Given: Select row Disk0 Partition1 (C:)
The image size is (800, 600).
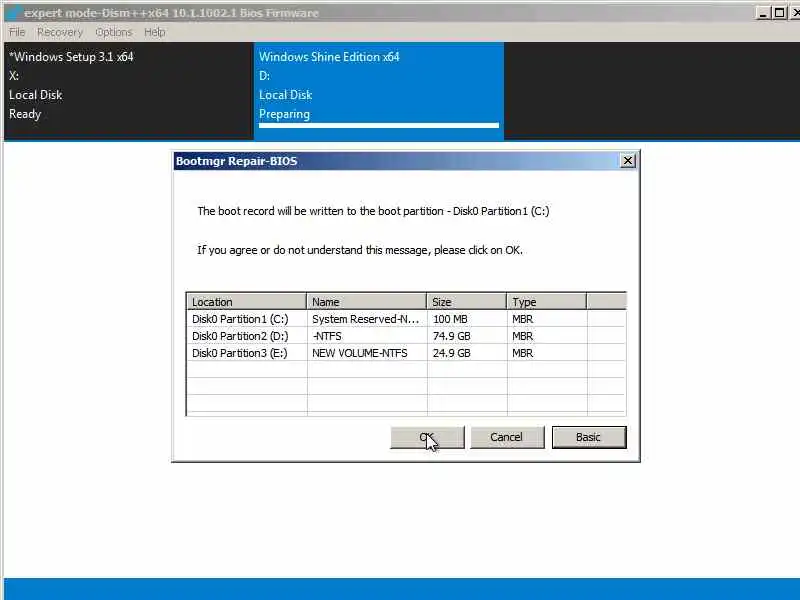Looking at the screenshot, I should pos(406,319).
